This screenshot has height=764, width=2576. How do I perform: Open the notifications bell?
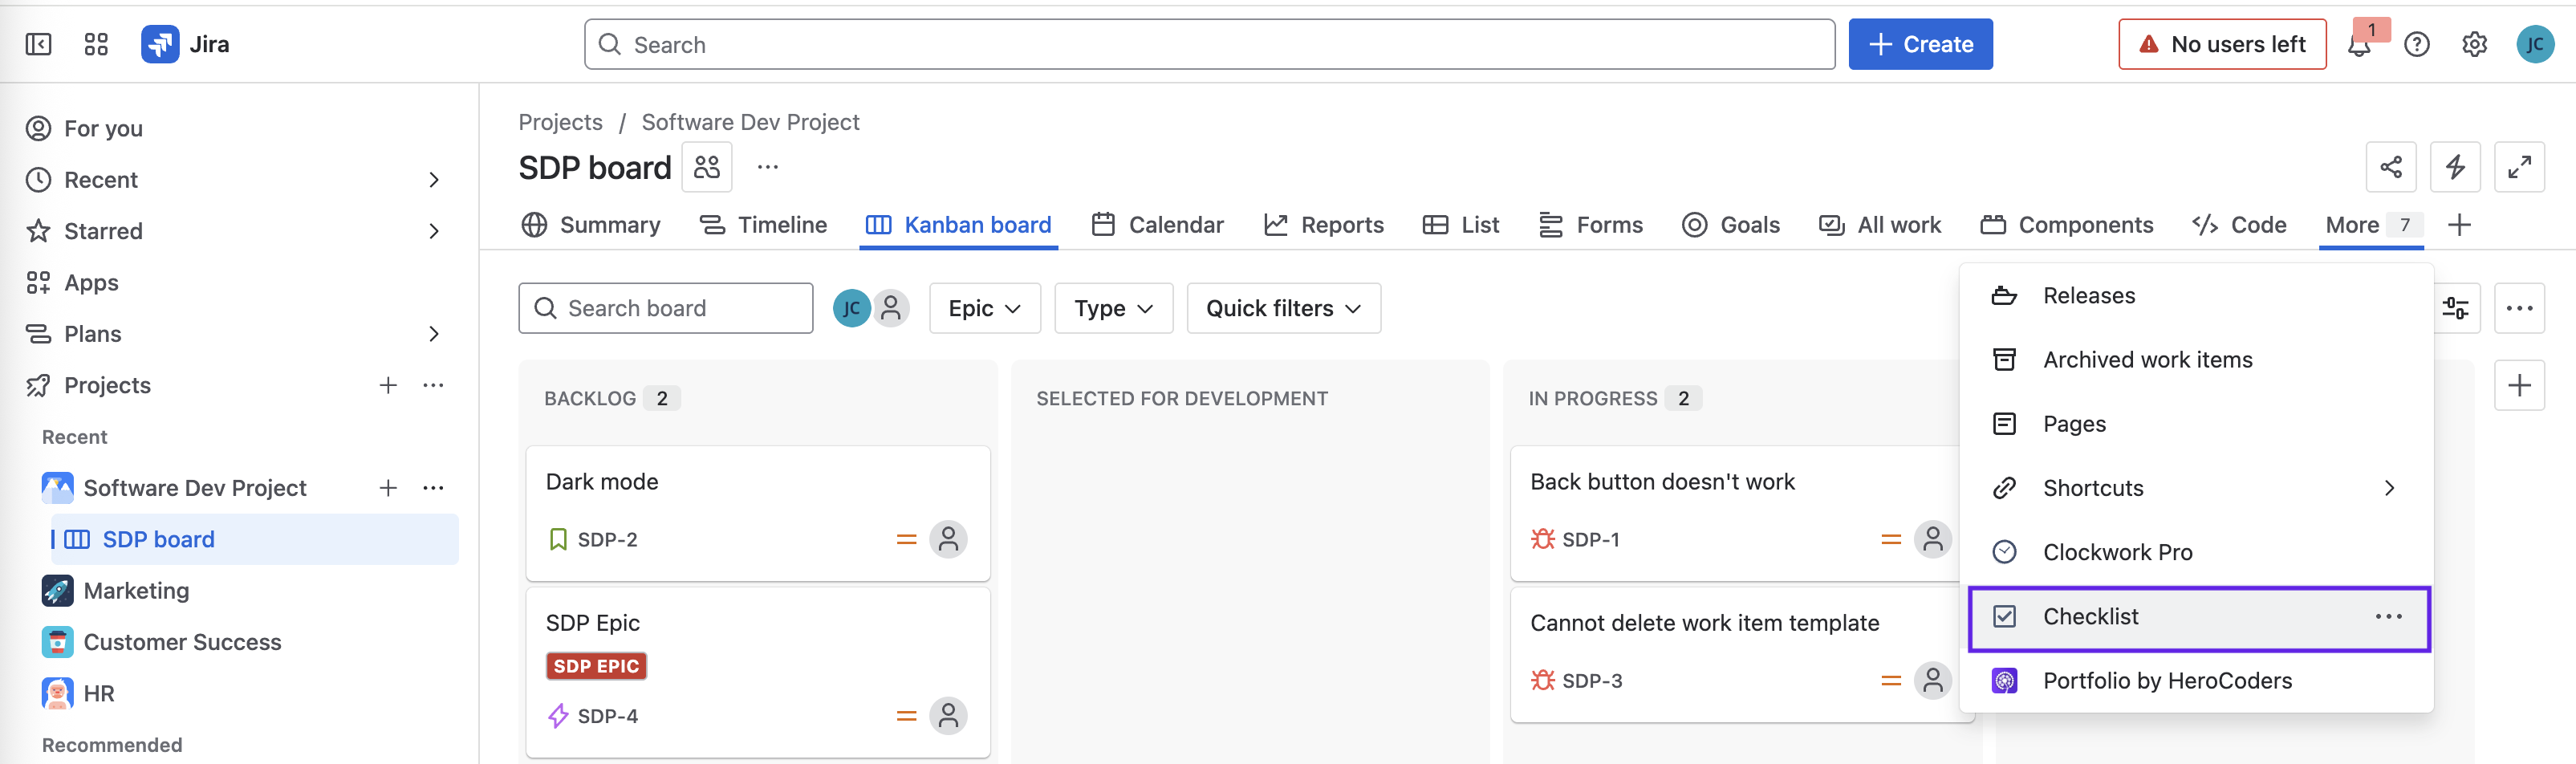coord(2359,45)
